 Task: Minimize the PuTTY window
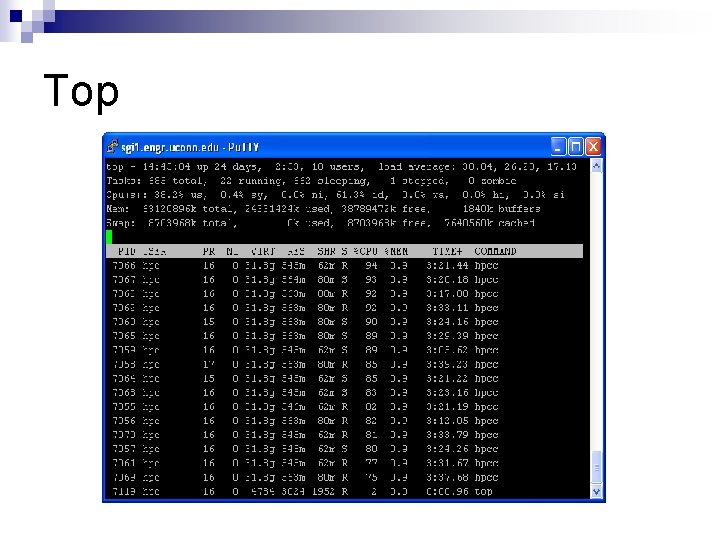coord(558,146)
